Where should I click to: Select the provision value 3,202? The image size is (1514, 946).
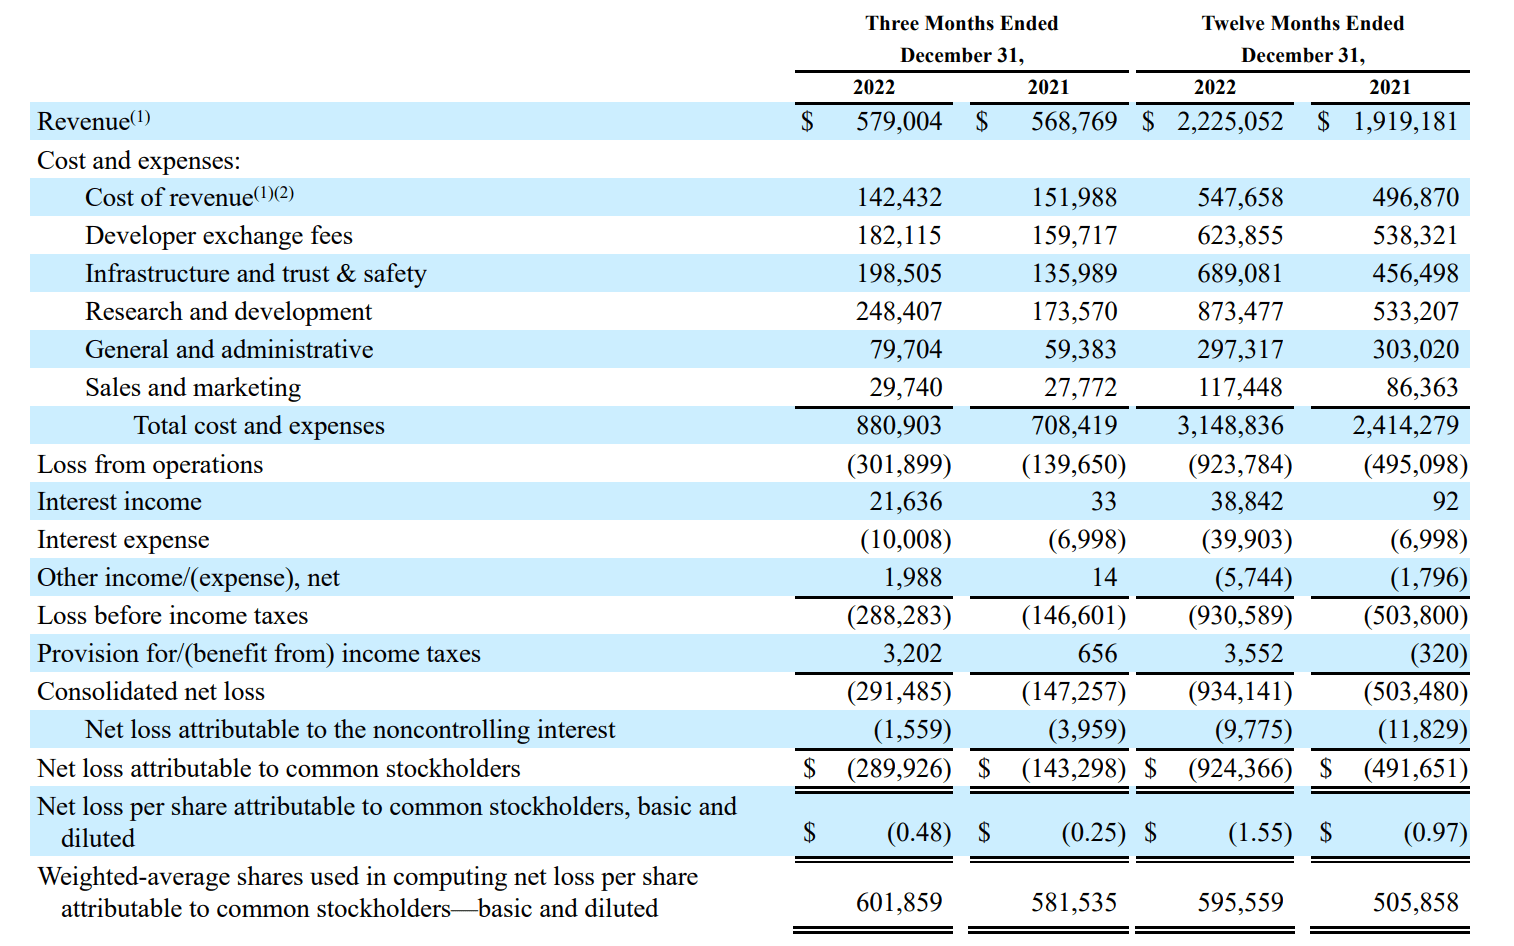[x=913, y=654]
